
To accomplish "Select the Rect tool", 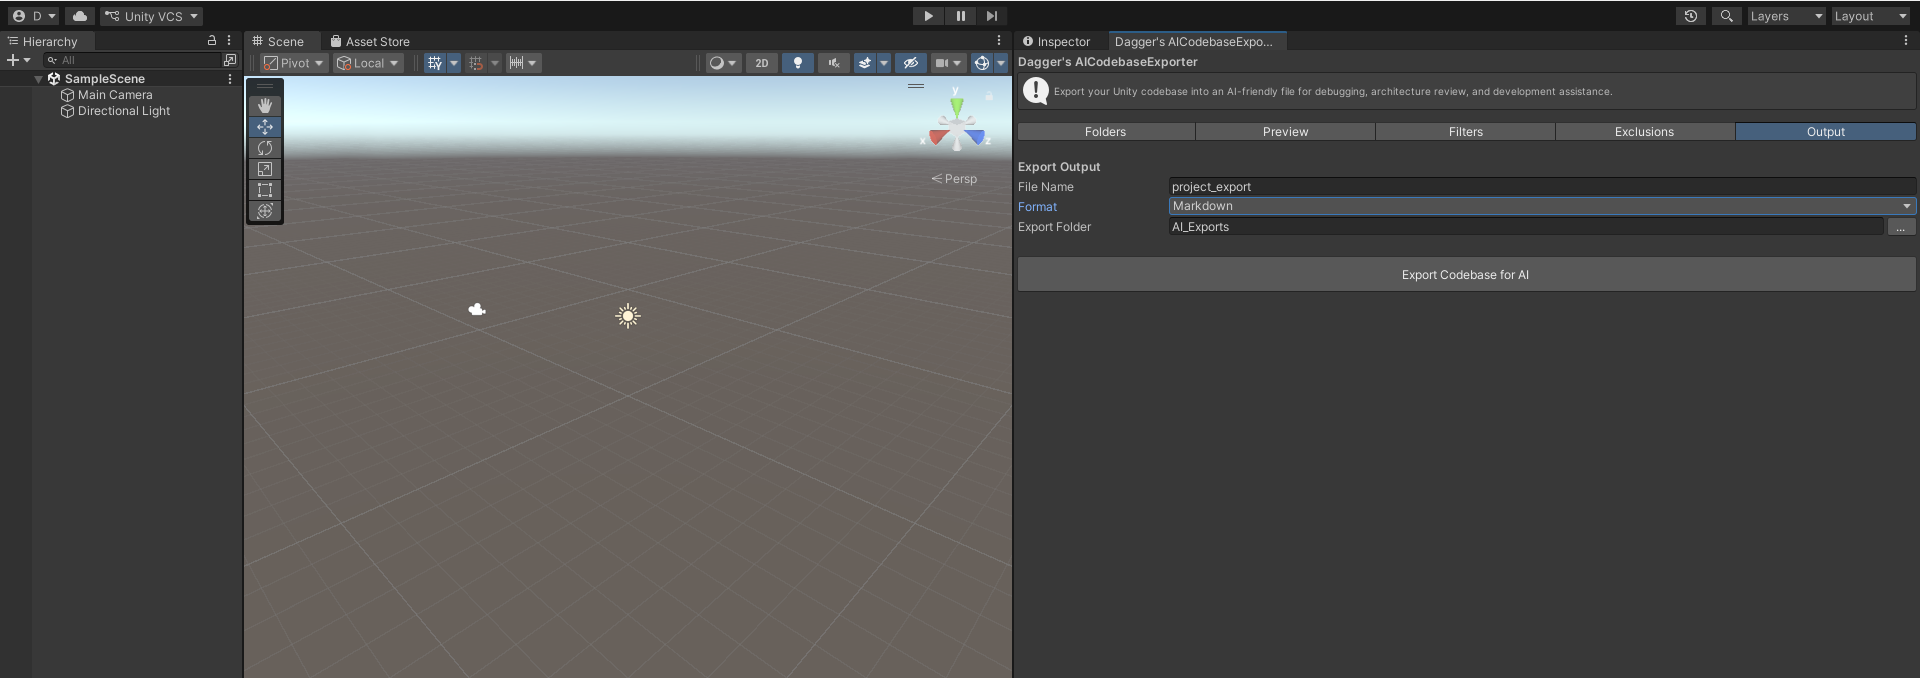I will [x=265, y=190].
